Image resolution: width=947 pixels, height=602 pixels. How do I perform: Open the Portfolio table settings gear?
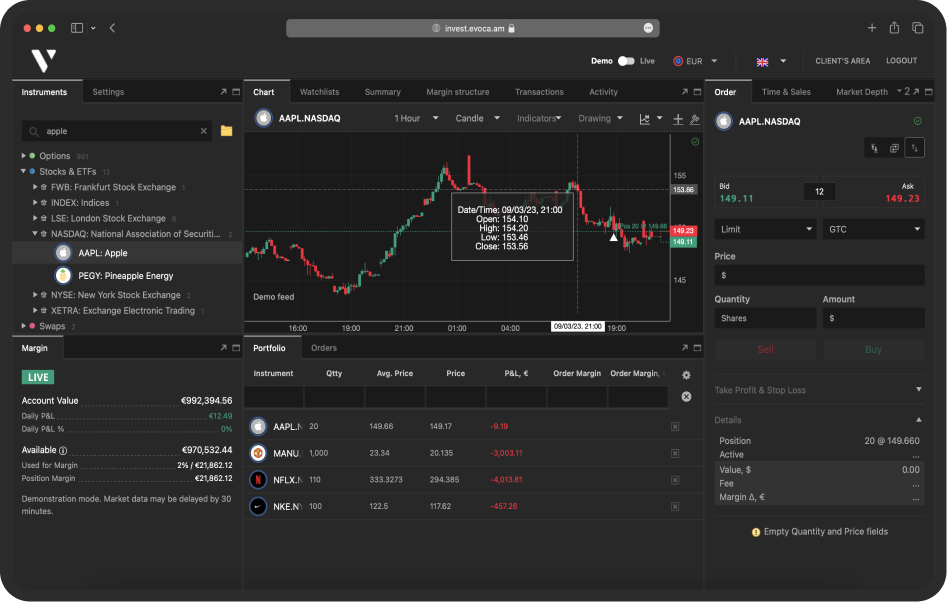tap(686, 375)
